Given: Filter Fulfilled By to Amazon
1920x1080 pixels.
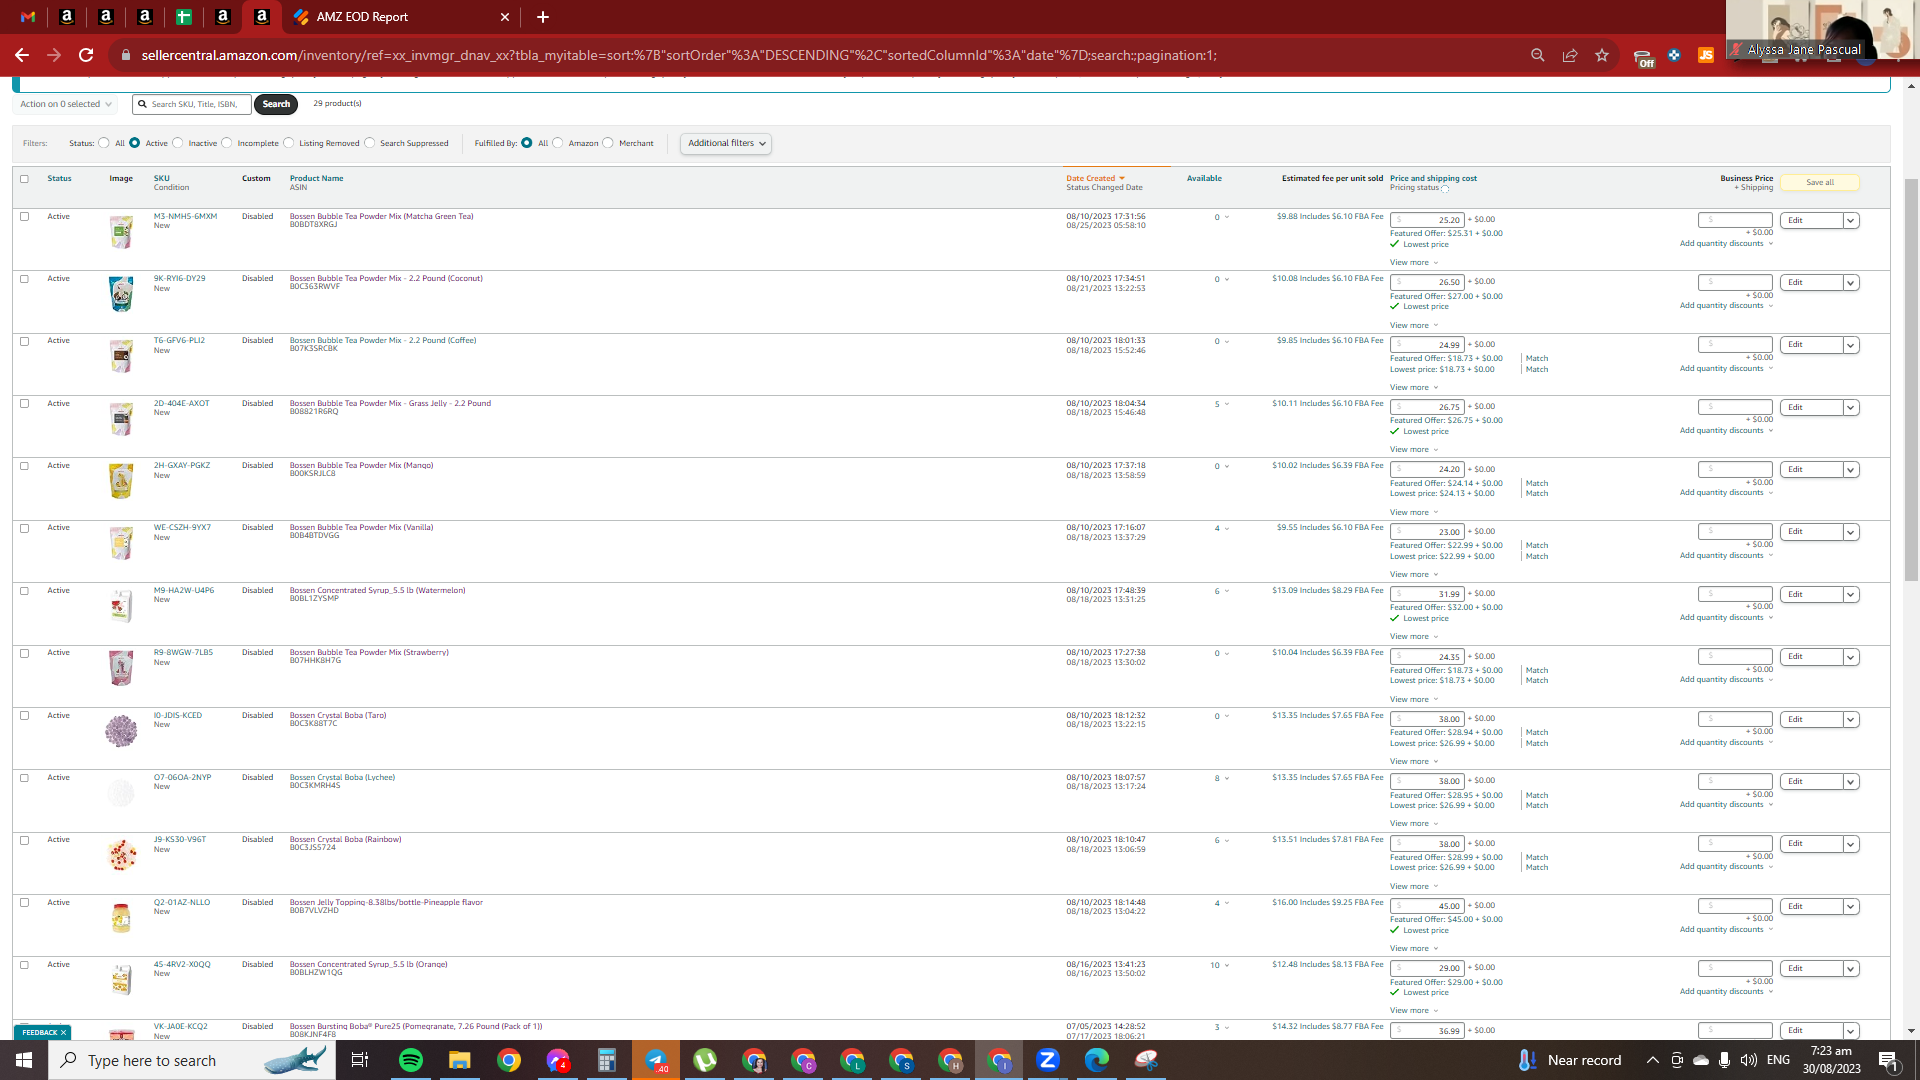Looking at the screenshot, I should coord(558,143).
